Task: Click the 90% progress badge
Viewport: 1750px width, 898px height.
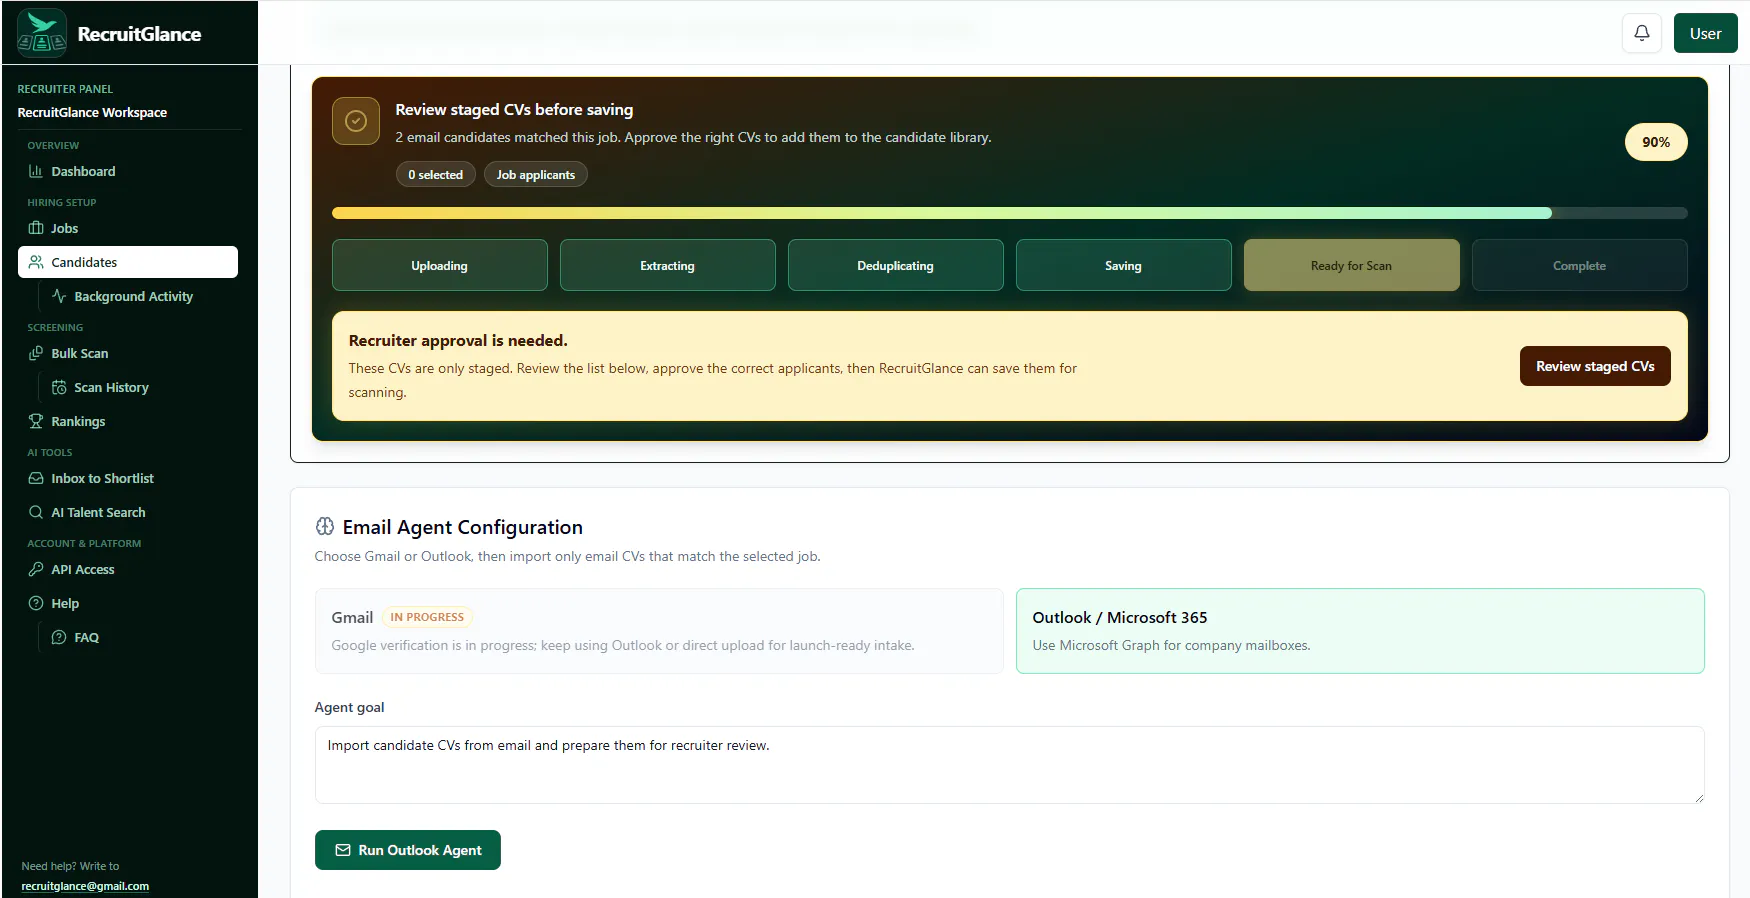Action: (1656, 142)
